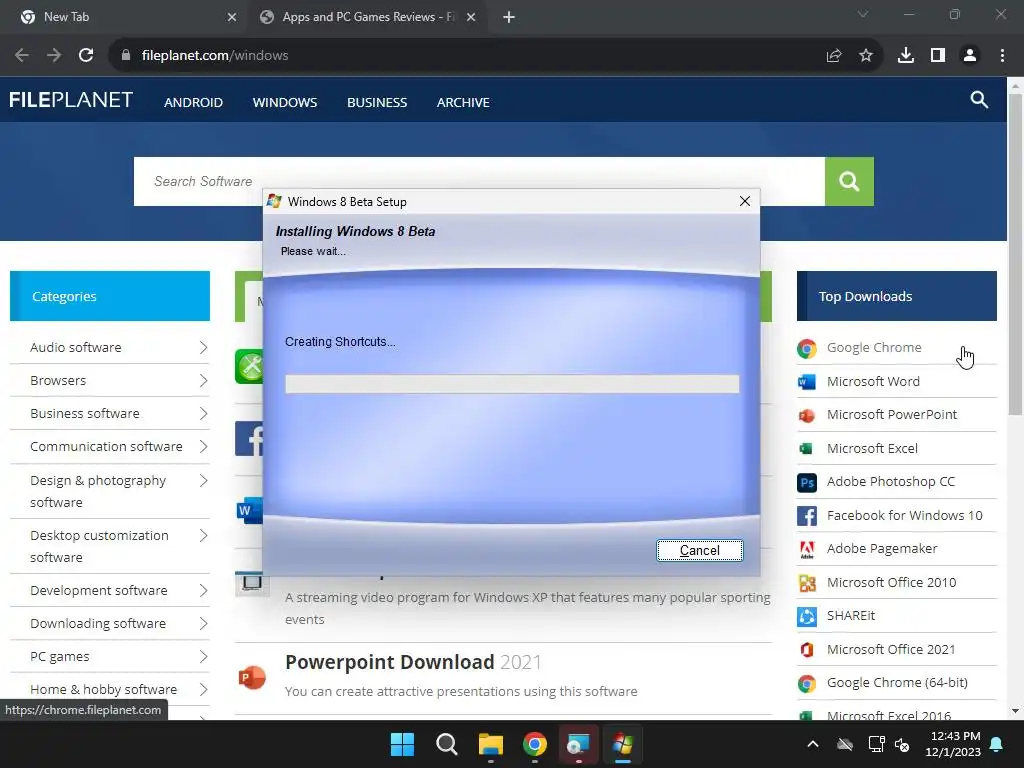Bookmark this page with the star icon
The width and height of the screenshot is (1024, 768).
pos(865,56)
